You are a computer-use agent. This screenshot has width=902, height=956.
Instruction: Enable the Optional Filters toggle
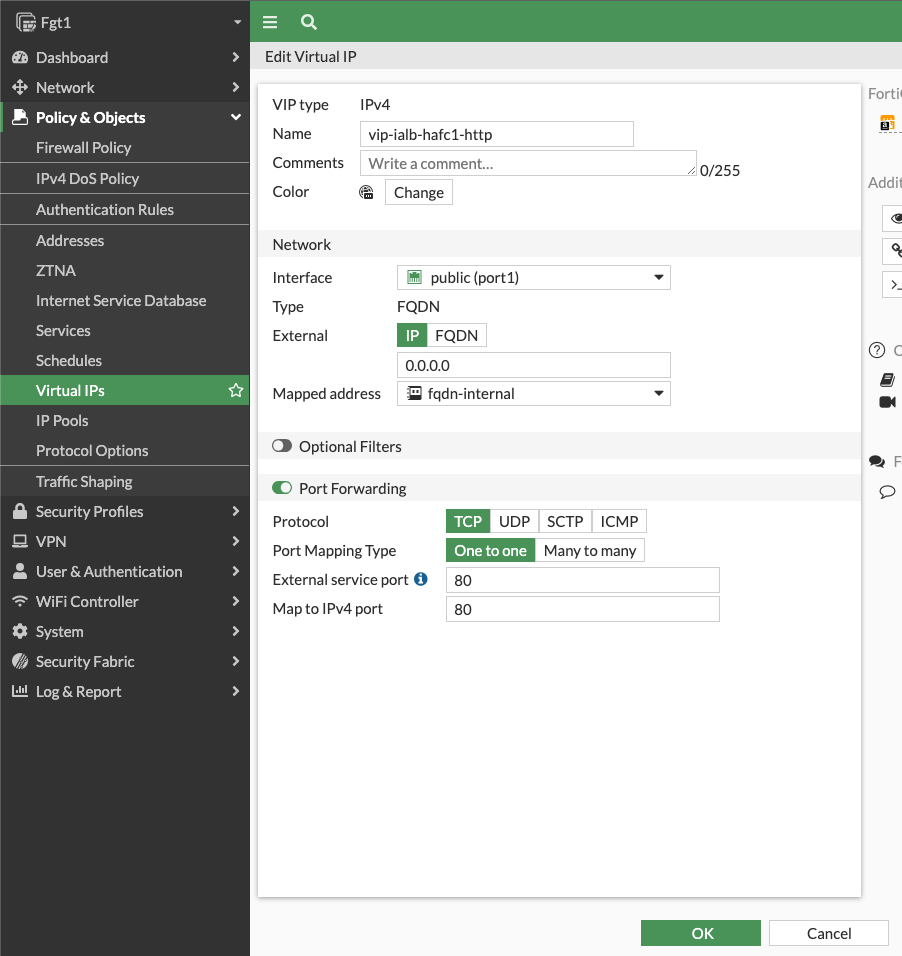282,446
